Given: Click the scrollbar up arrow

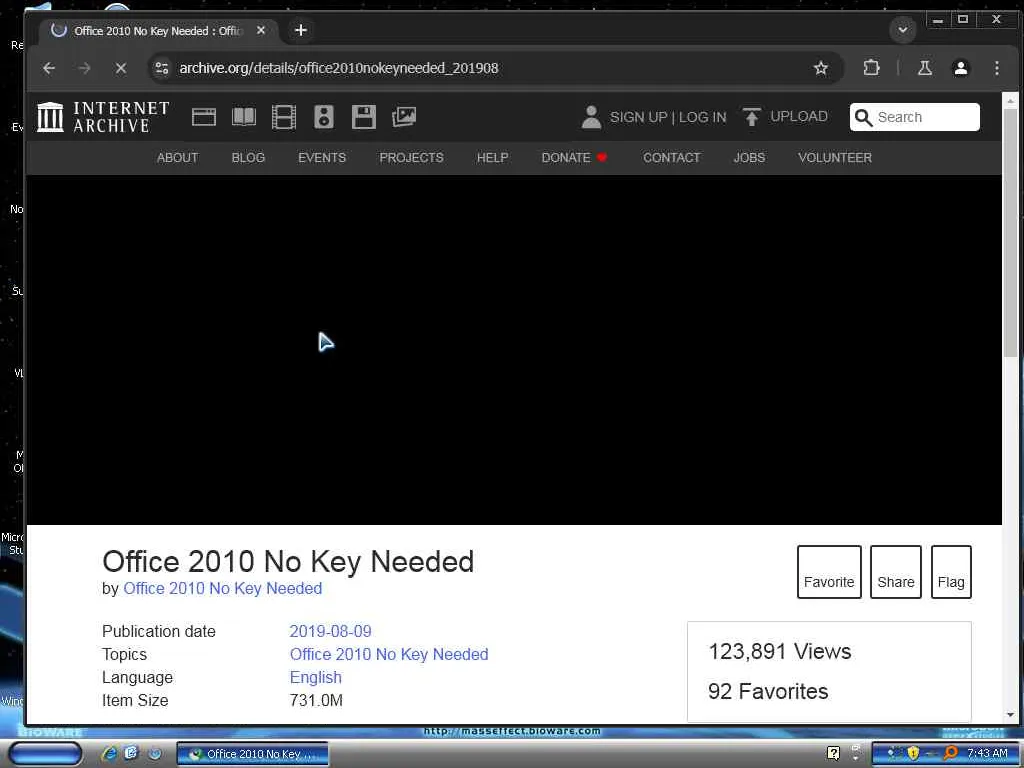Looking at the screenshot, I should [x=1010, y=101].
